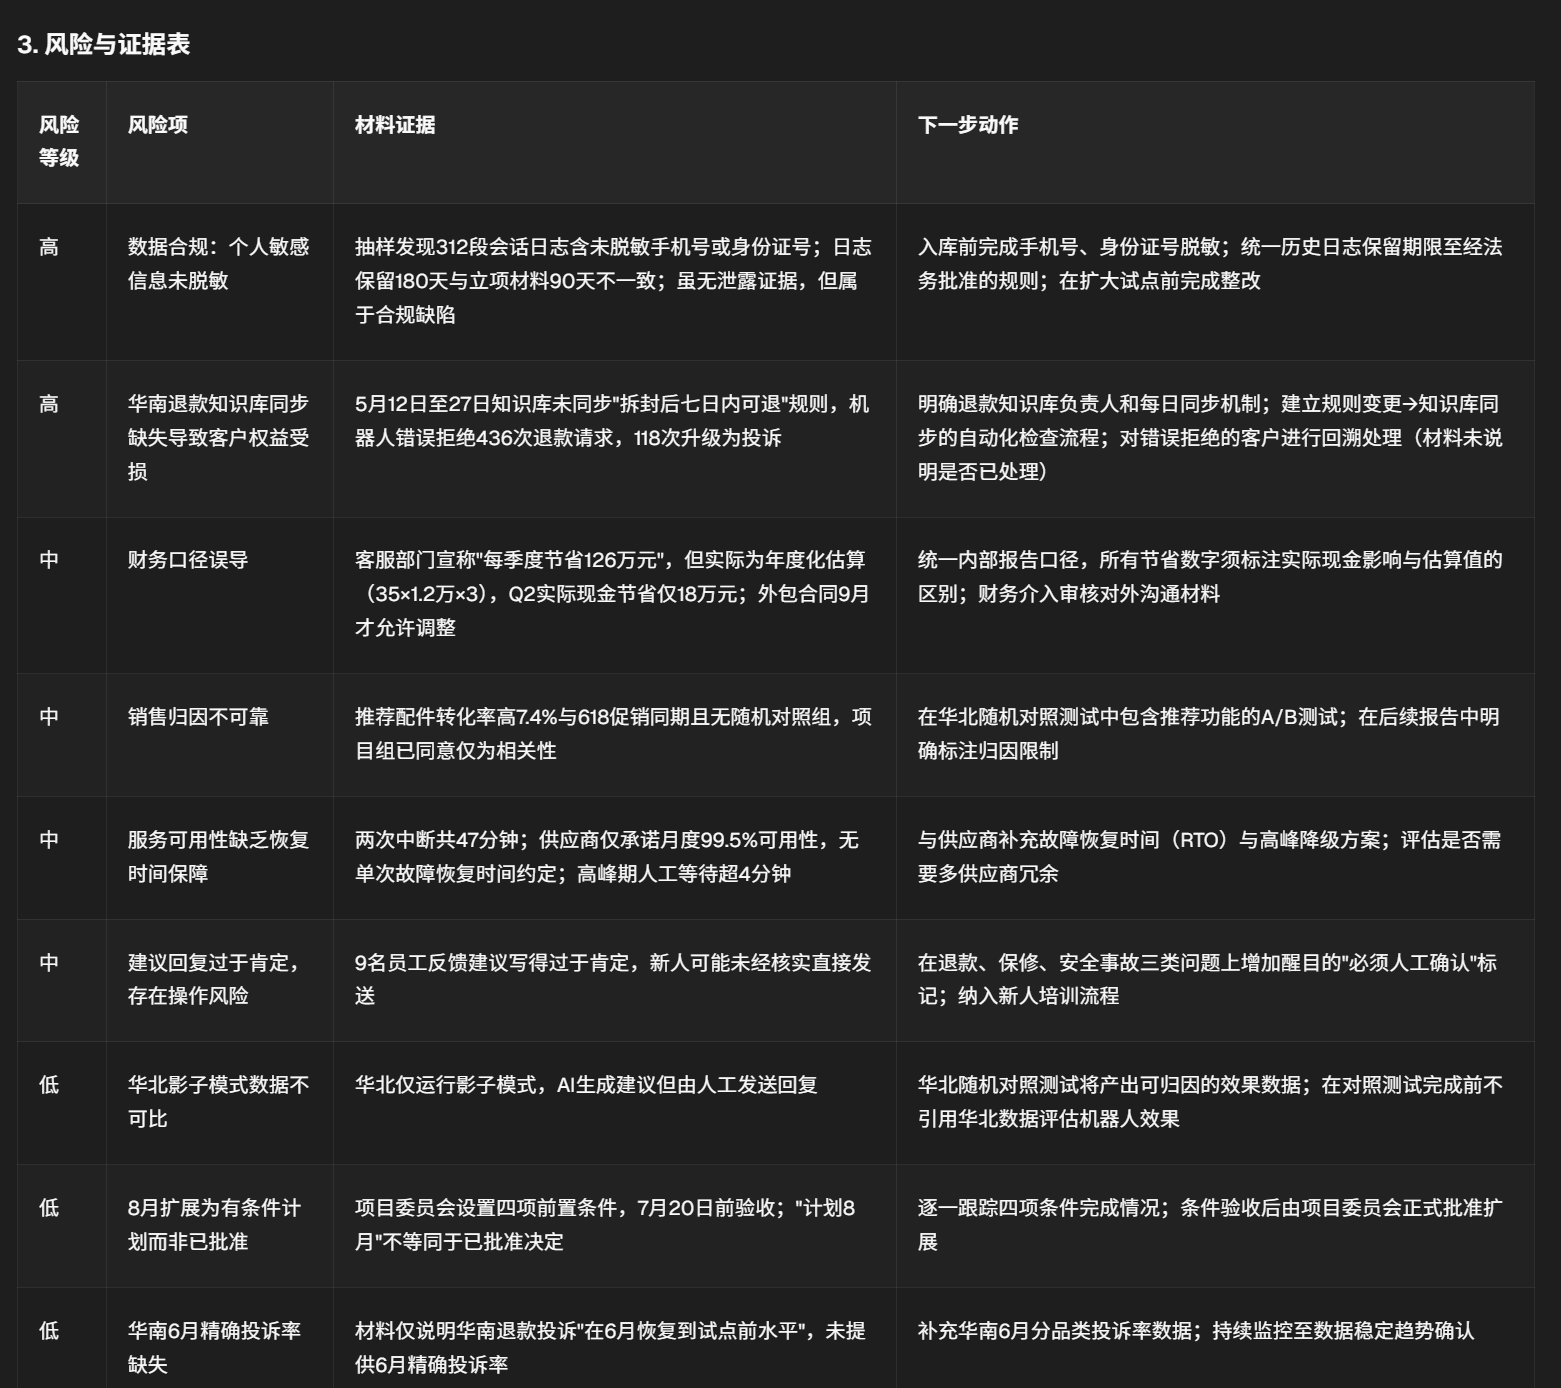This screenshot has width=1561, height=1388.
Task: Click the "低" level in the 华北影子模式 row
Action: (x=49, y=1085)
